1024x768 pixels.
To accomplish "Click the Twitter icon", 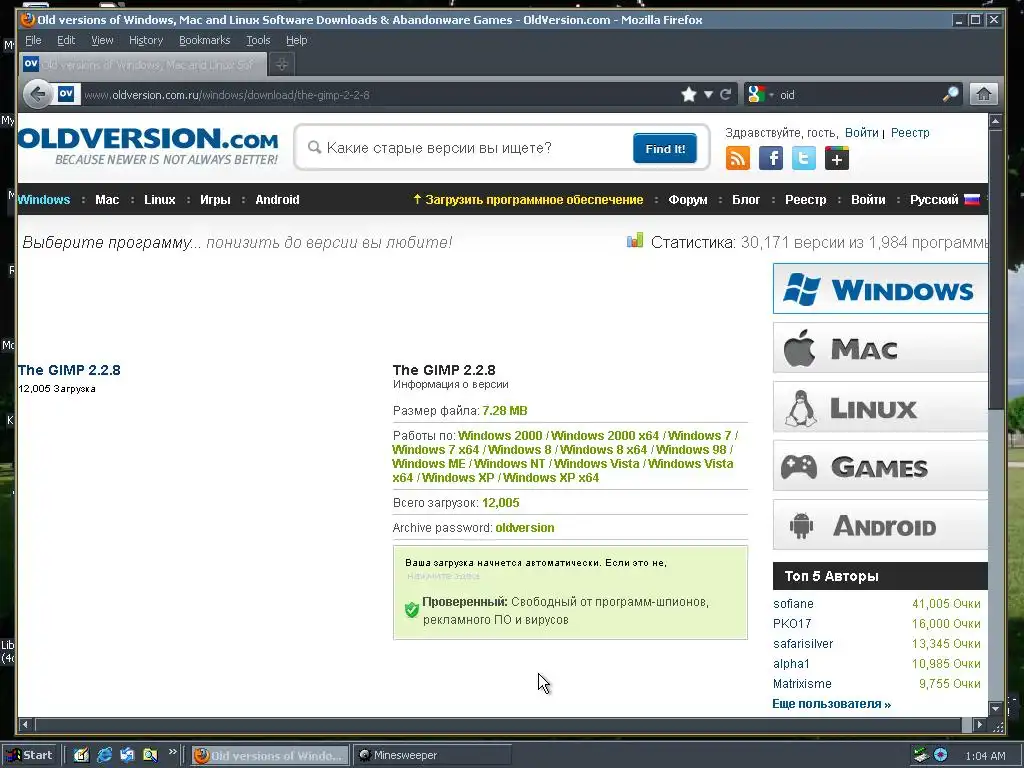I will click(x=803, y=158).
